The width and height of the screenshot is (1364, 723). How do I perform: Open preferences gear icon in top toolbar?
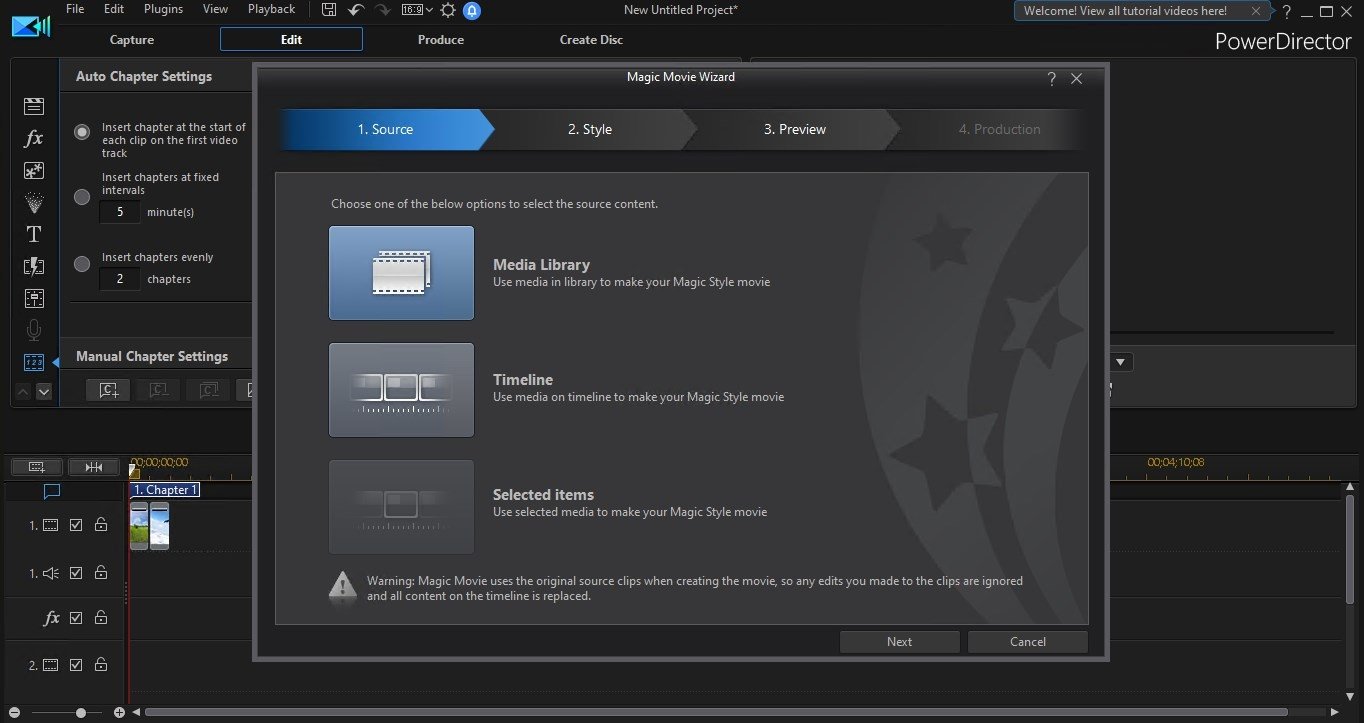point(448,10)
